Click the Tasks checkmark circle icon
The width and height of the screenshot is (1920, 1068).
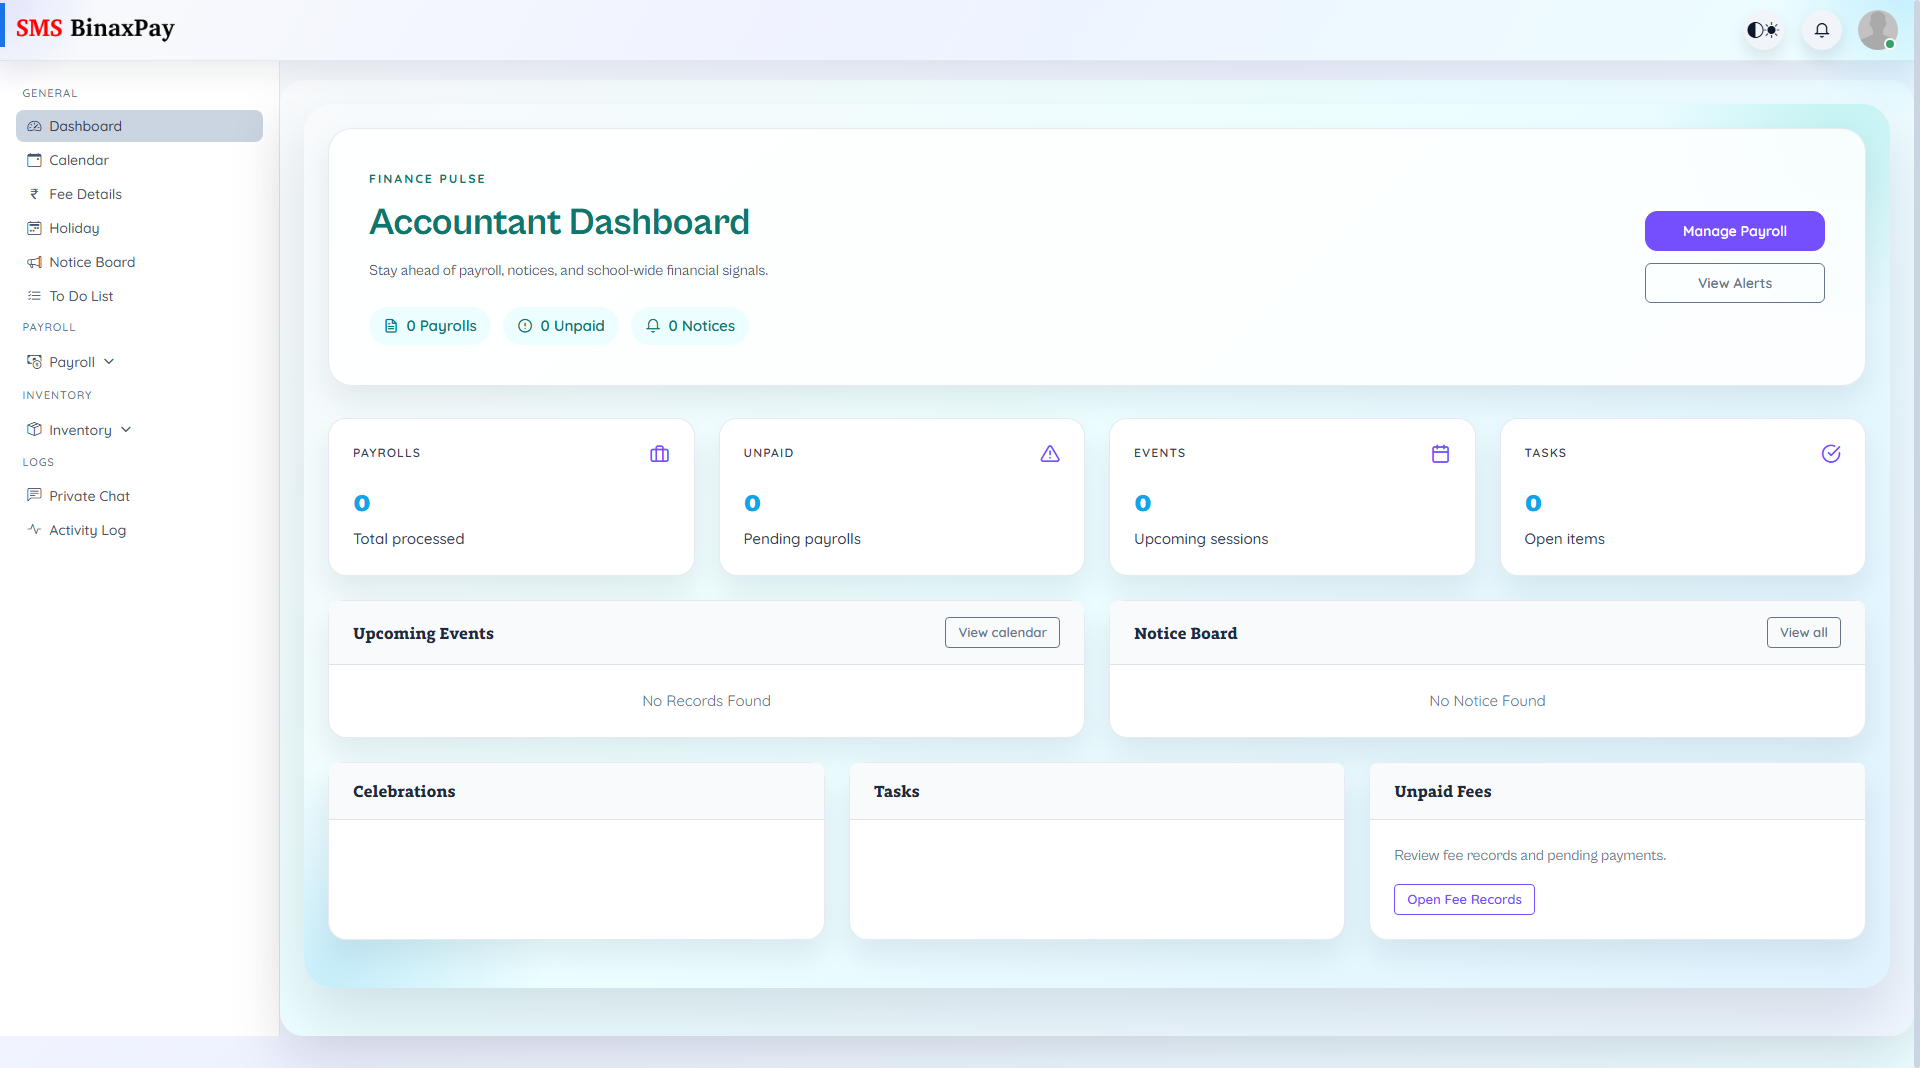[x=1831, y=453]
